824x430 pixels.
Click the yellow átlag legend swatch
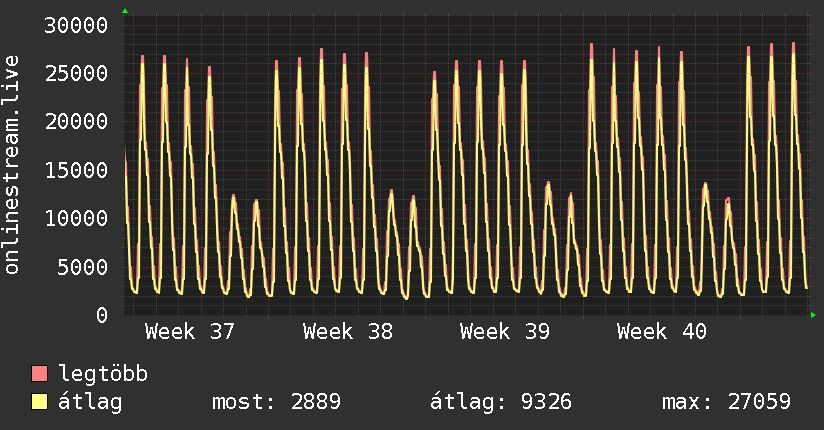[x=39, y=402]
